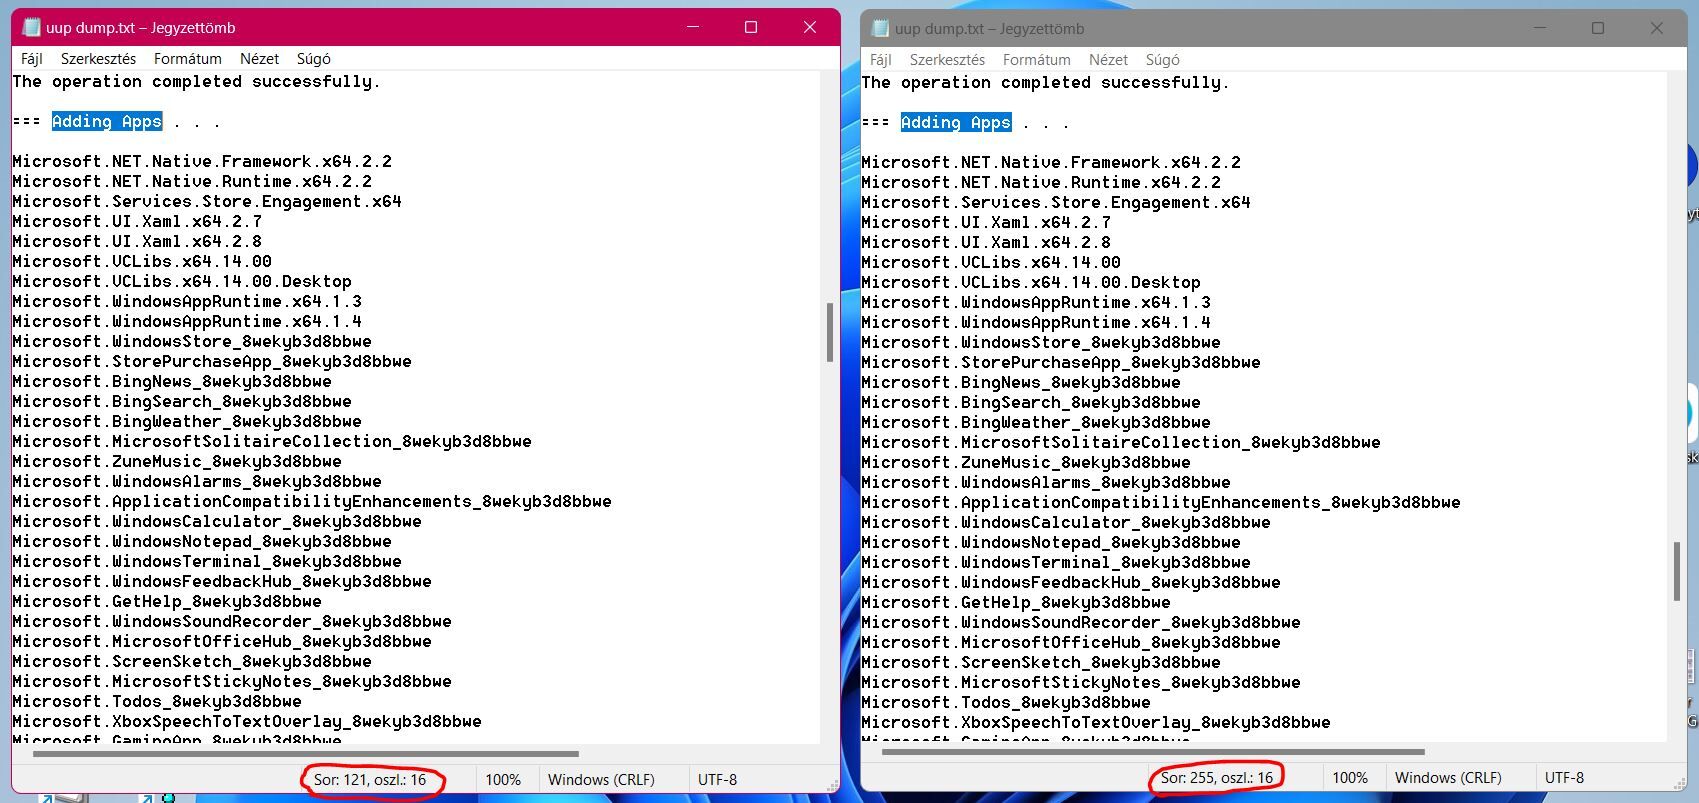
Task: Click 100% zoom indicator in right status bar
Action: pyautogui.click(x=1350, y=777)
